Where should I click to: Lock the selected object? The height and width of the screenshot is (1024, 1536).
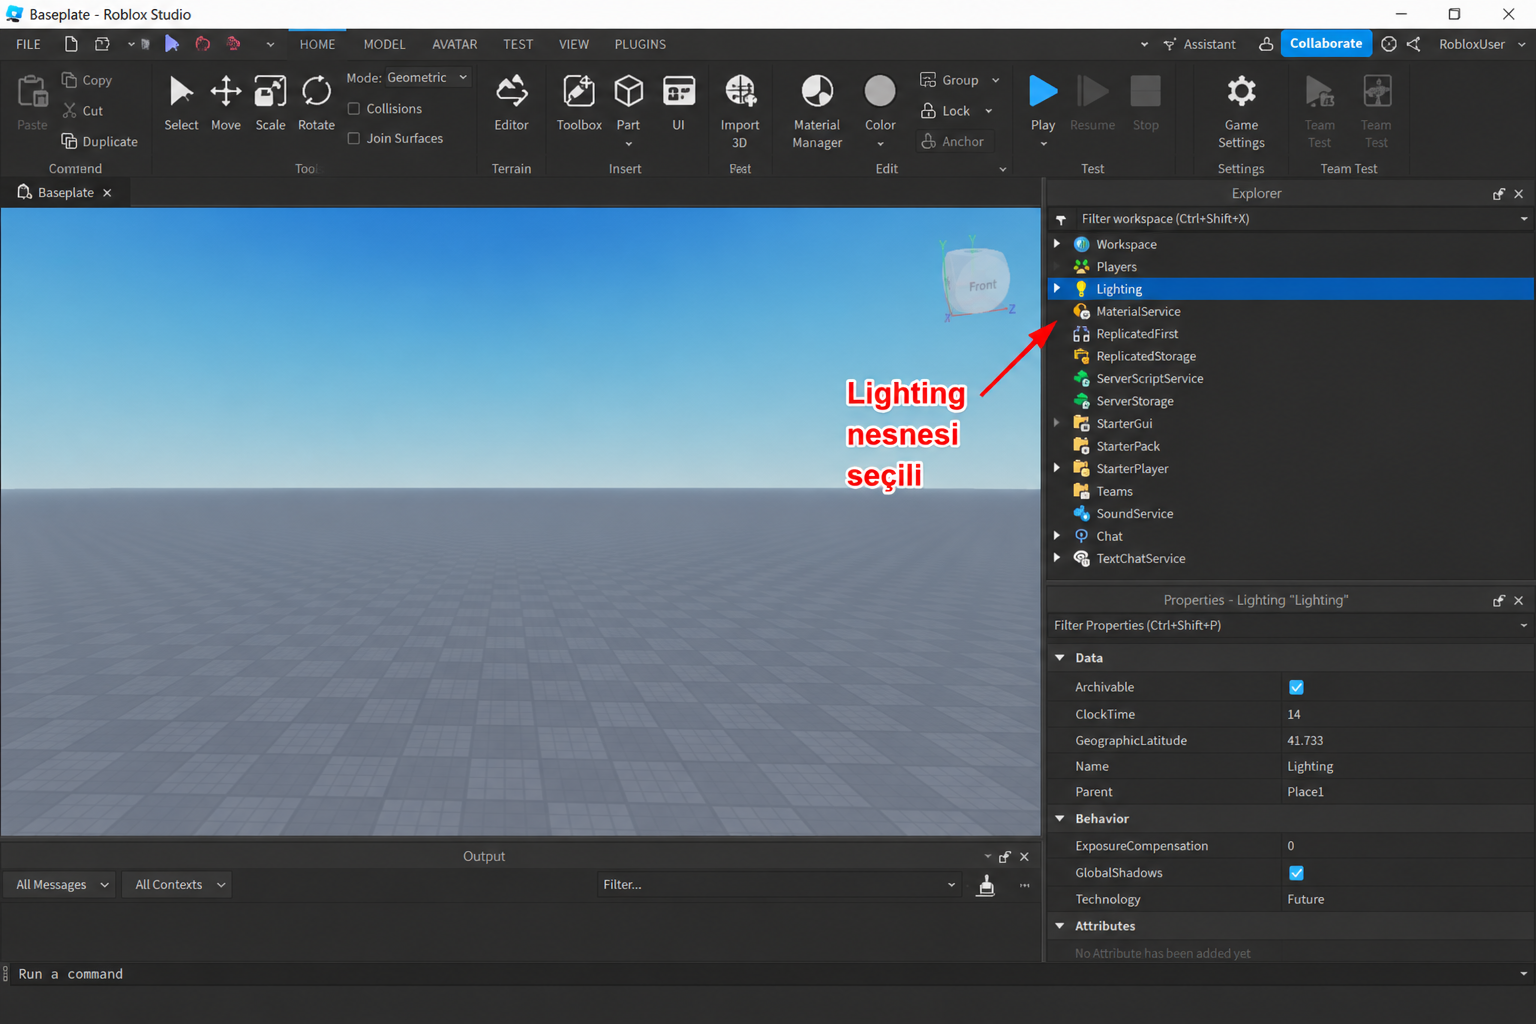[x=946, y=111]
